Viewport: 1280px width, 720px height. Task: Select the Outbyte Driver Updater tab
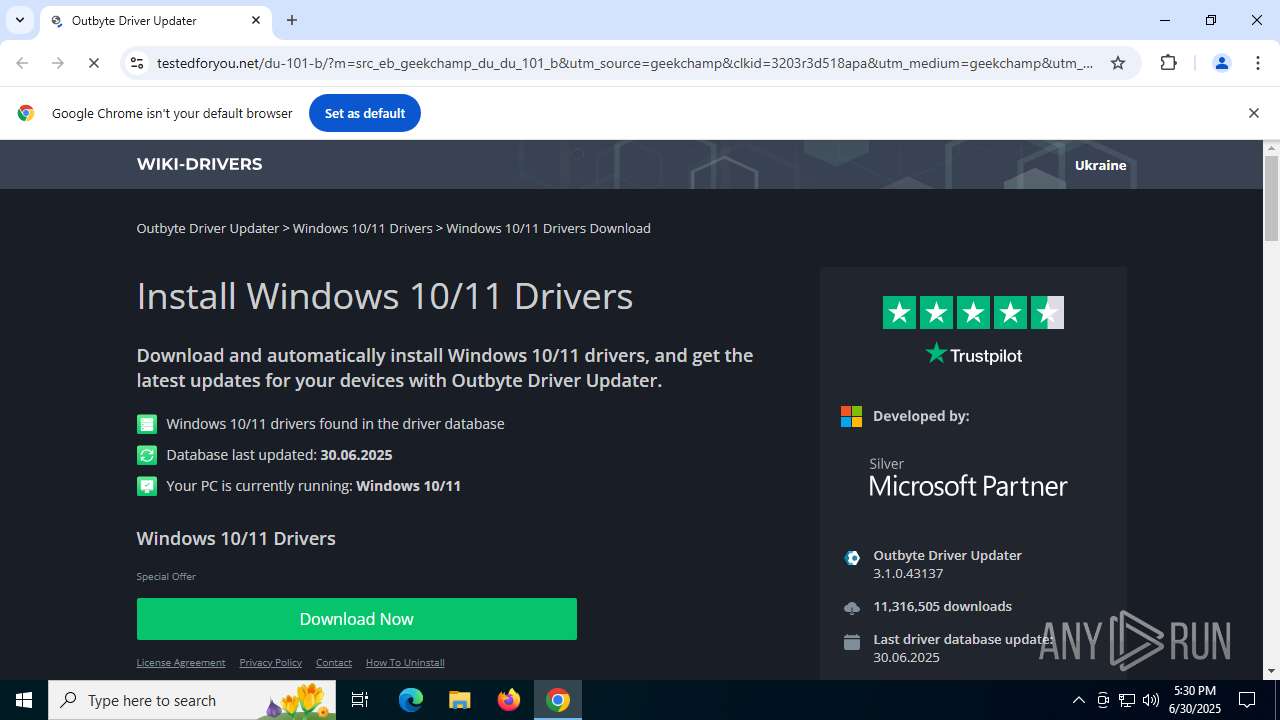(x=155, y=20)
